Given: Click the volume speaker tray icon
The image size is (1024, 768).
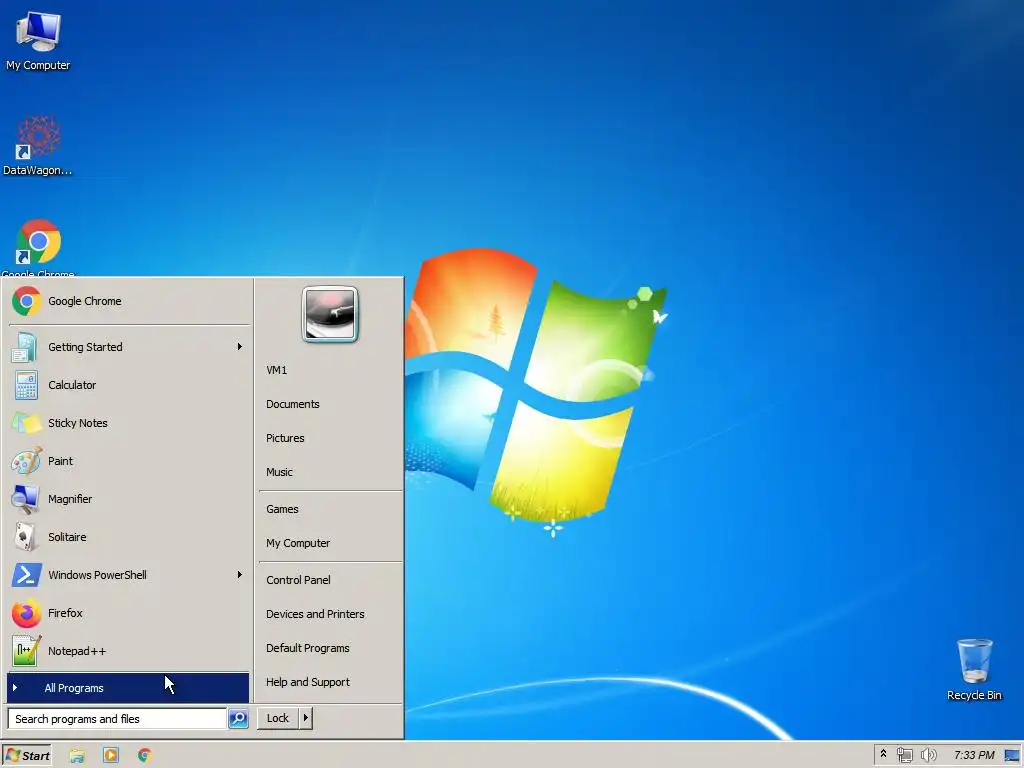Looking at the screenshot, I should pos(928,756).
